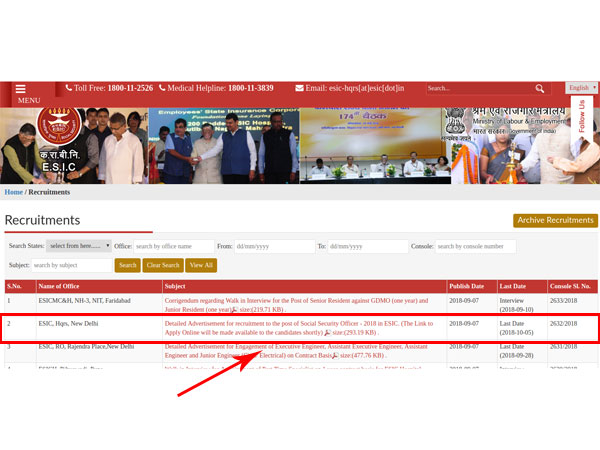The width and height of the screenshot is (600, 450).
Task: Click the header Search text field
Action: pyautogui.click(x=480, y=88)
